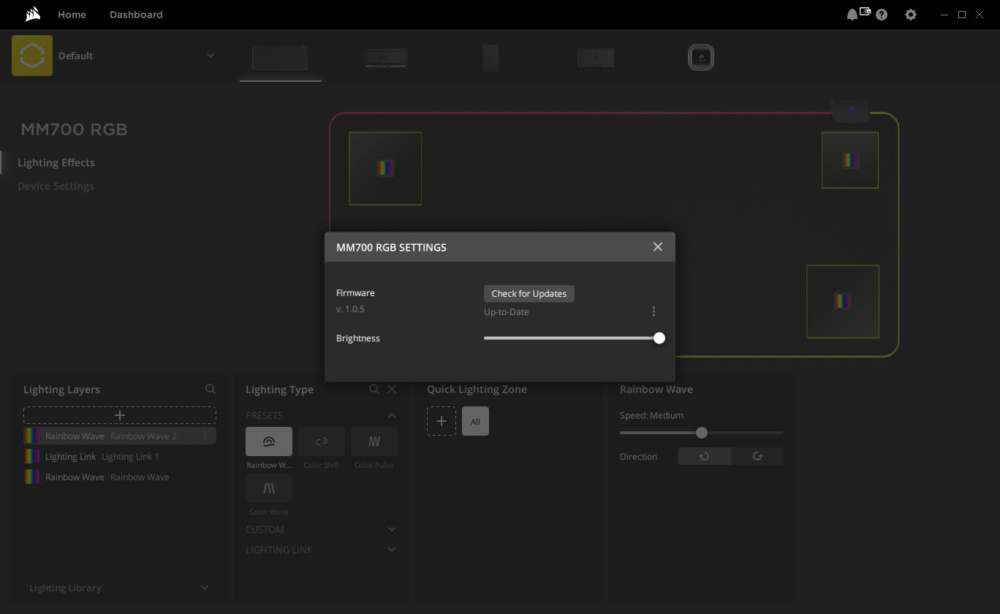Add a new lighting layer

click(120, 415)
